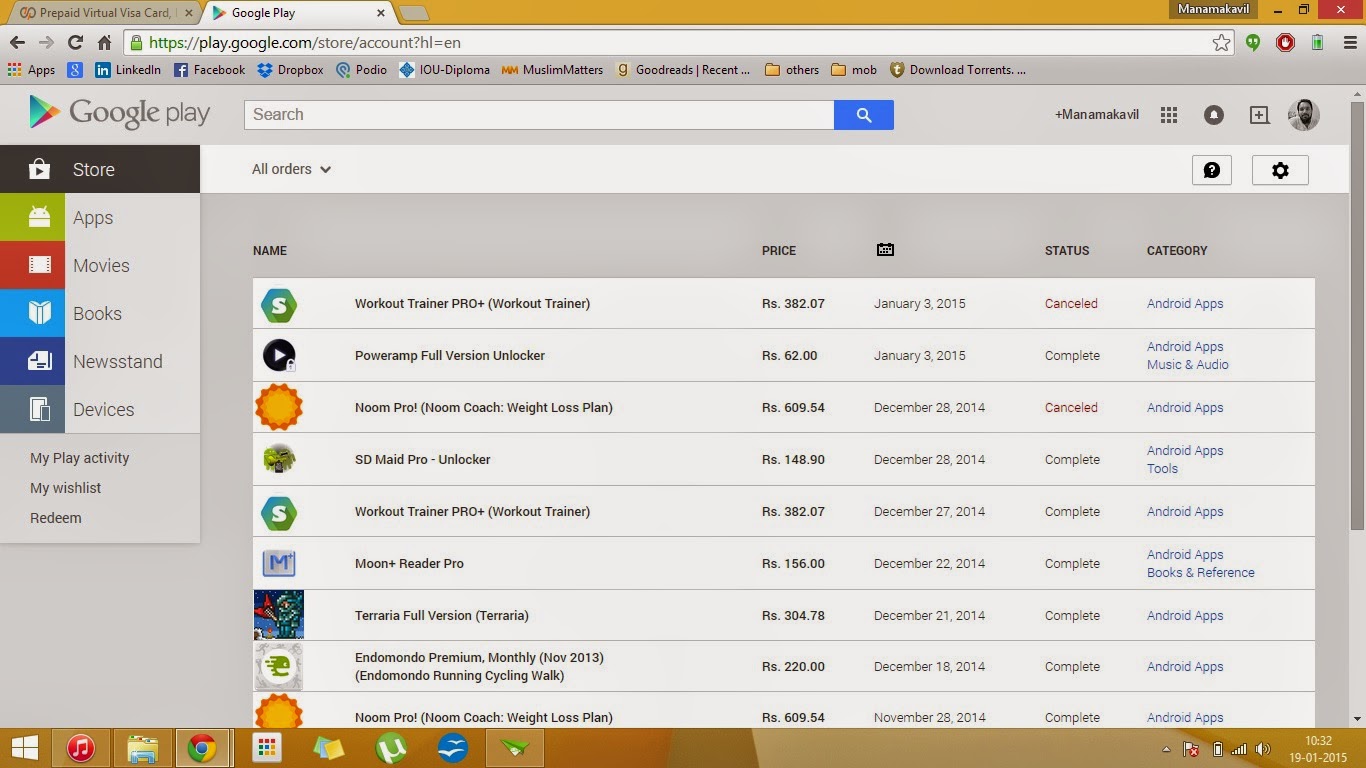Open the Newsstand section in sidebar

100,361
